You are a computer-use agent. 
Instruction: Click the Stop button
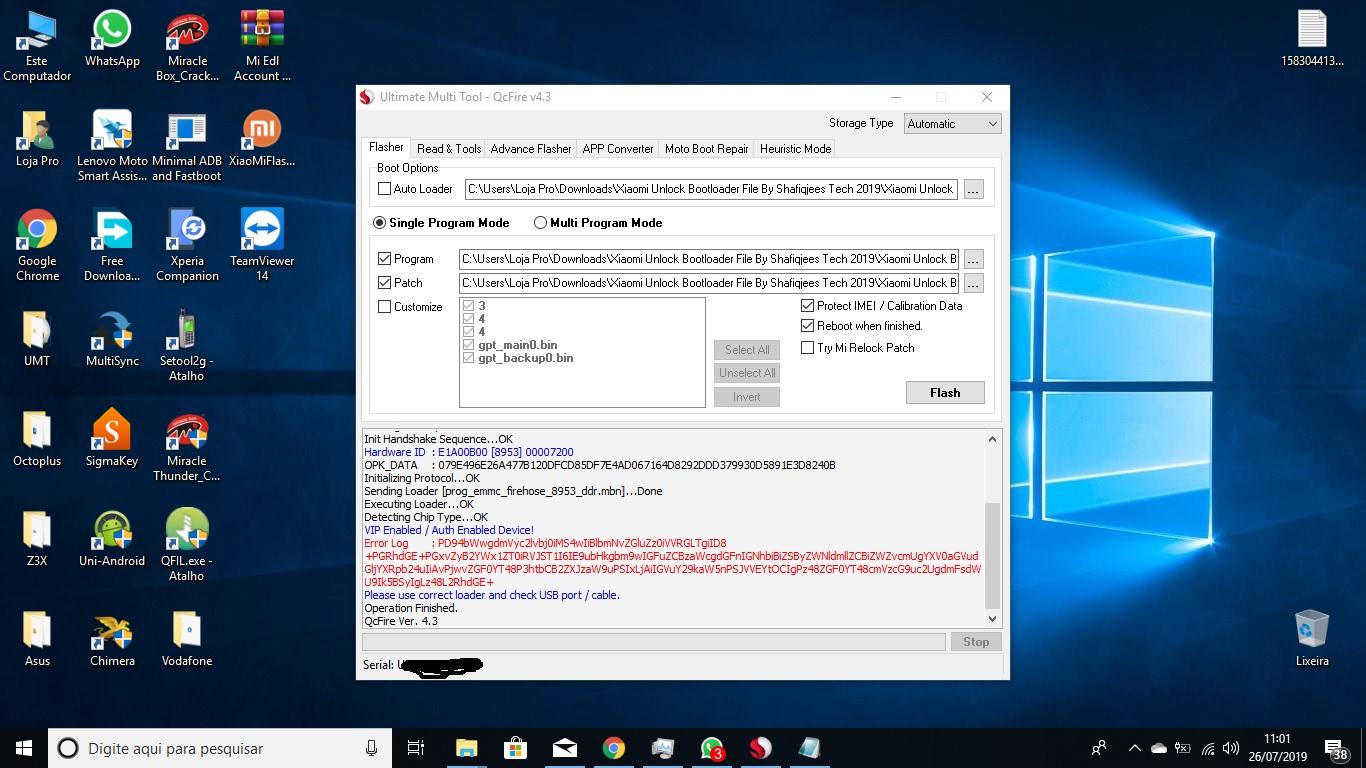[x=976, y=642]
